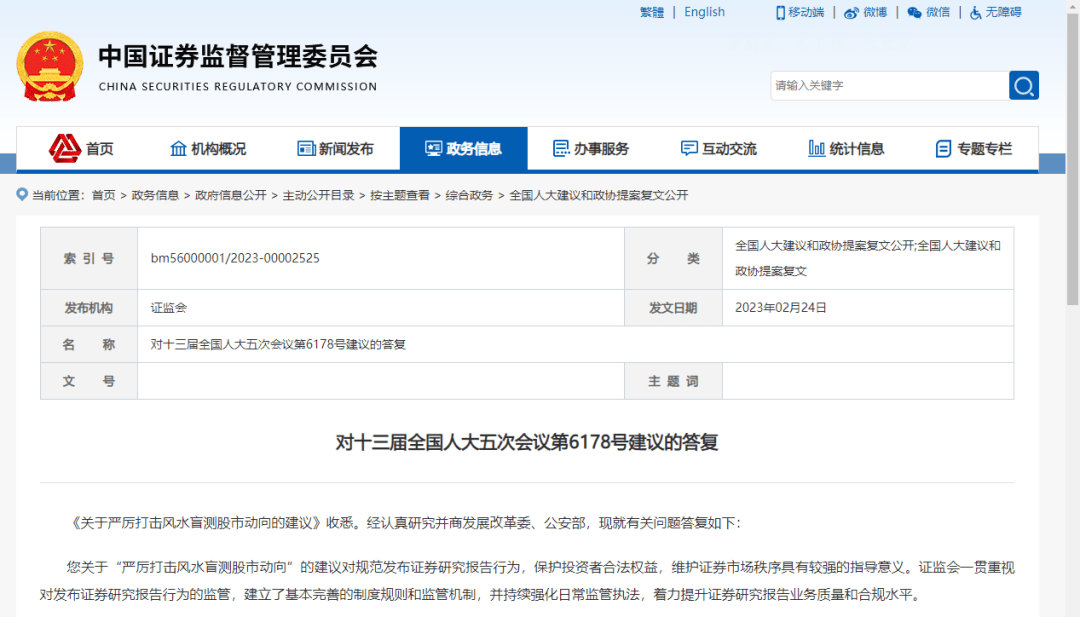Switch to 繁體 traditional Chinese

pos(651,11)
